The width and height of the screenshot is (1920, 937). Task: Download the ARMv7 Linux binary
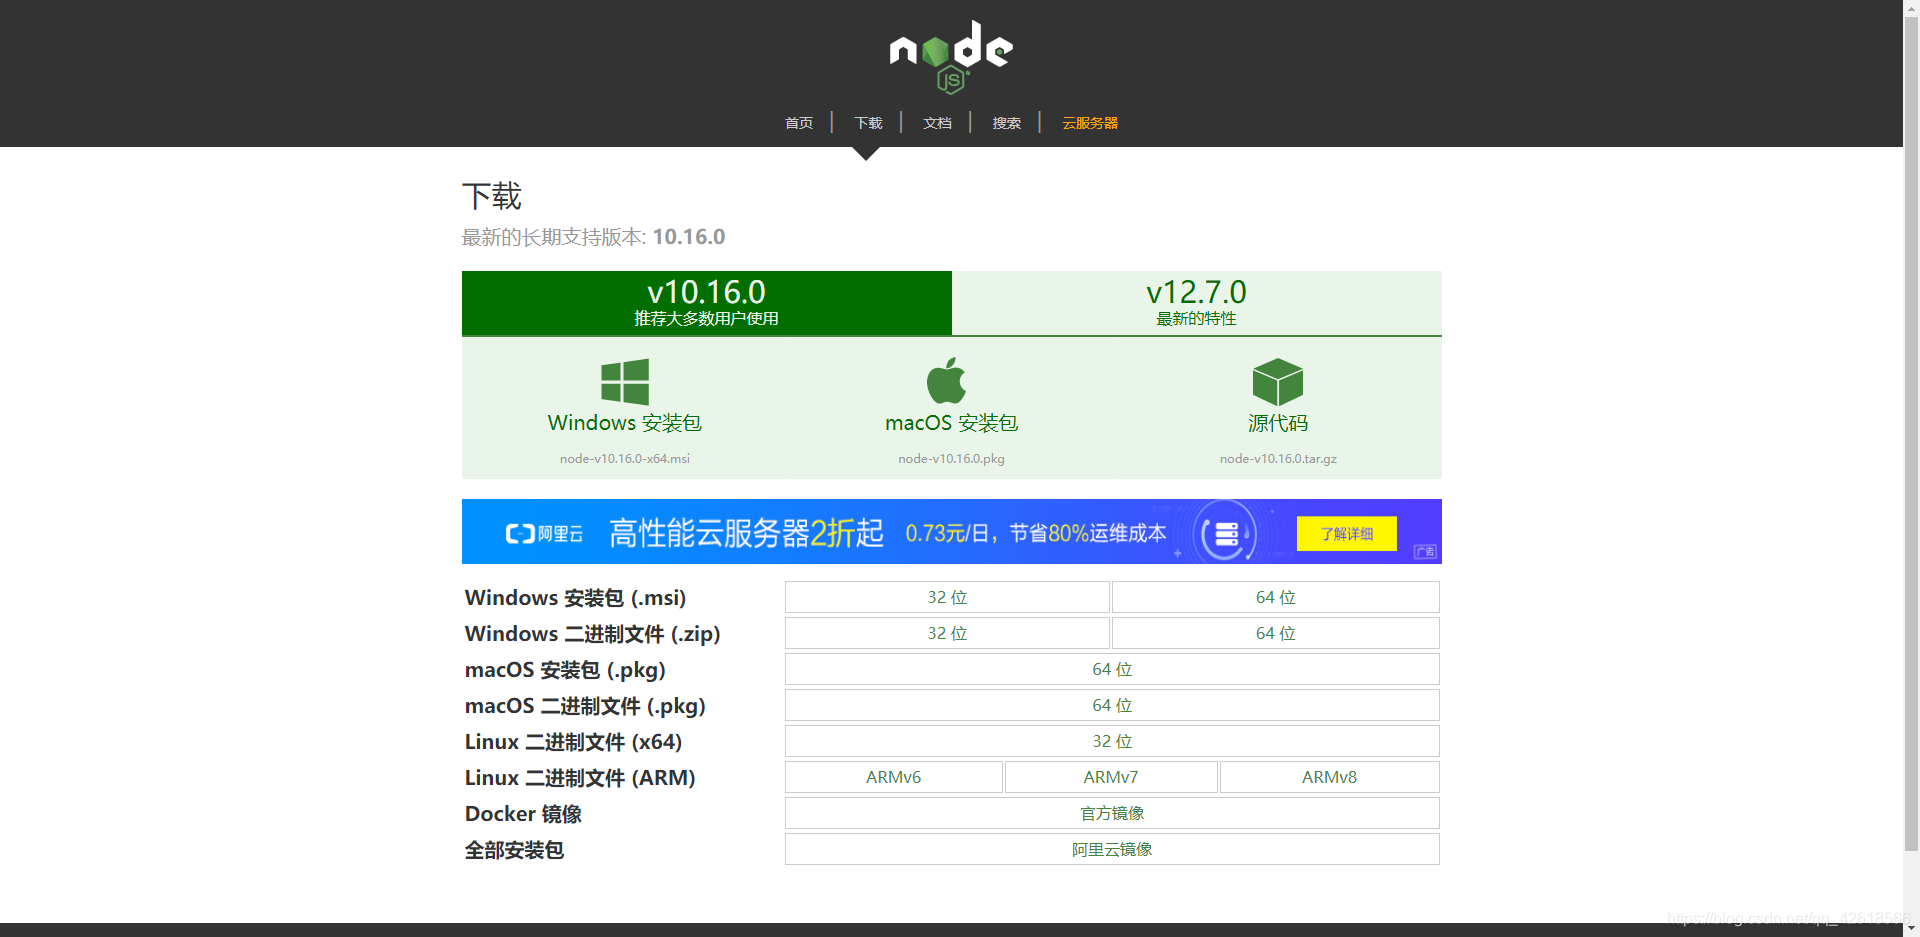1111,777
